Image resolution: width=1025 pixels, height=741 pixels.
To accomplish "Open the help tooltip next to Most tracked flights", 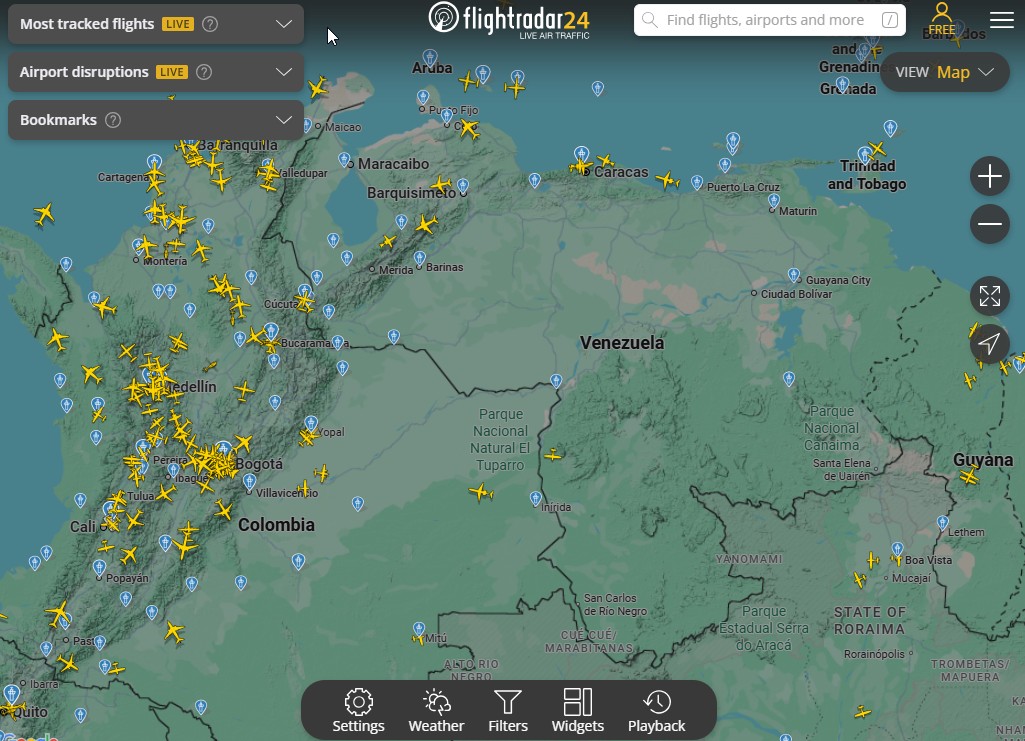I will (209, 24).
